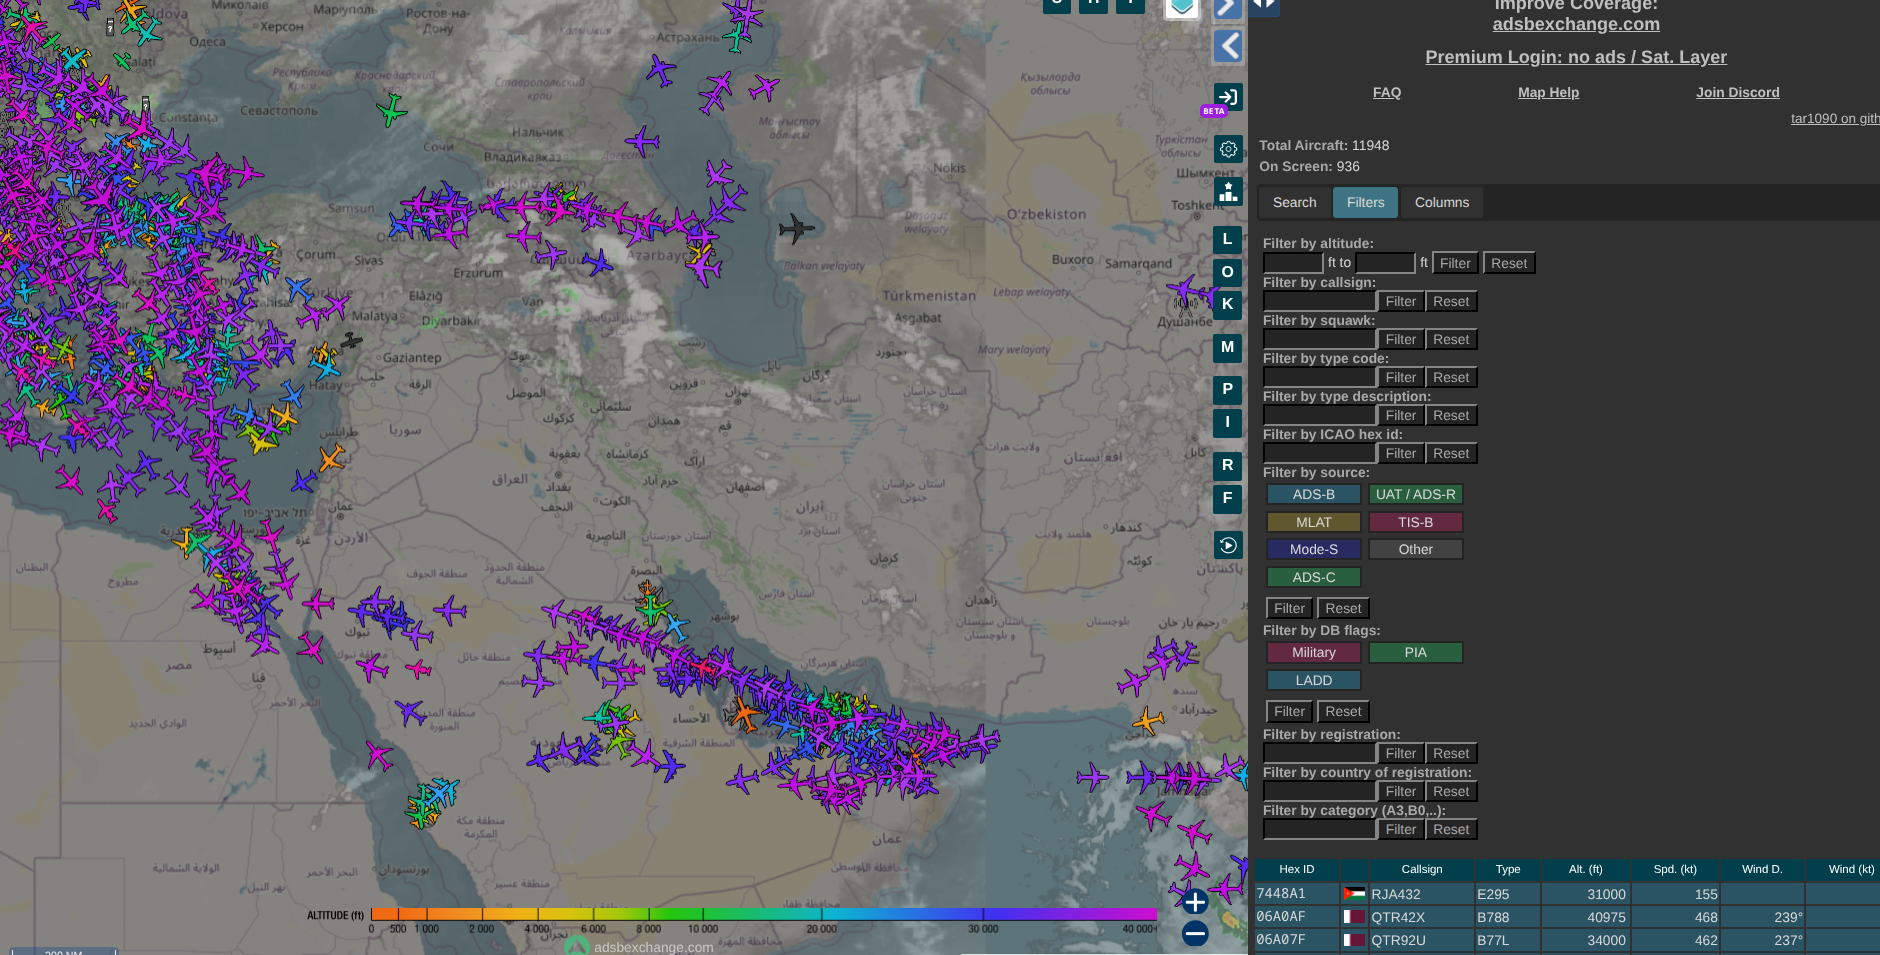Apply the altitude Filter button

click(x=1455, y=263)
